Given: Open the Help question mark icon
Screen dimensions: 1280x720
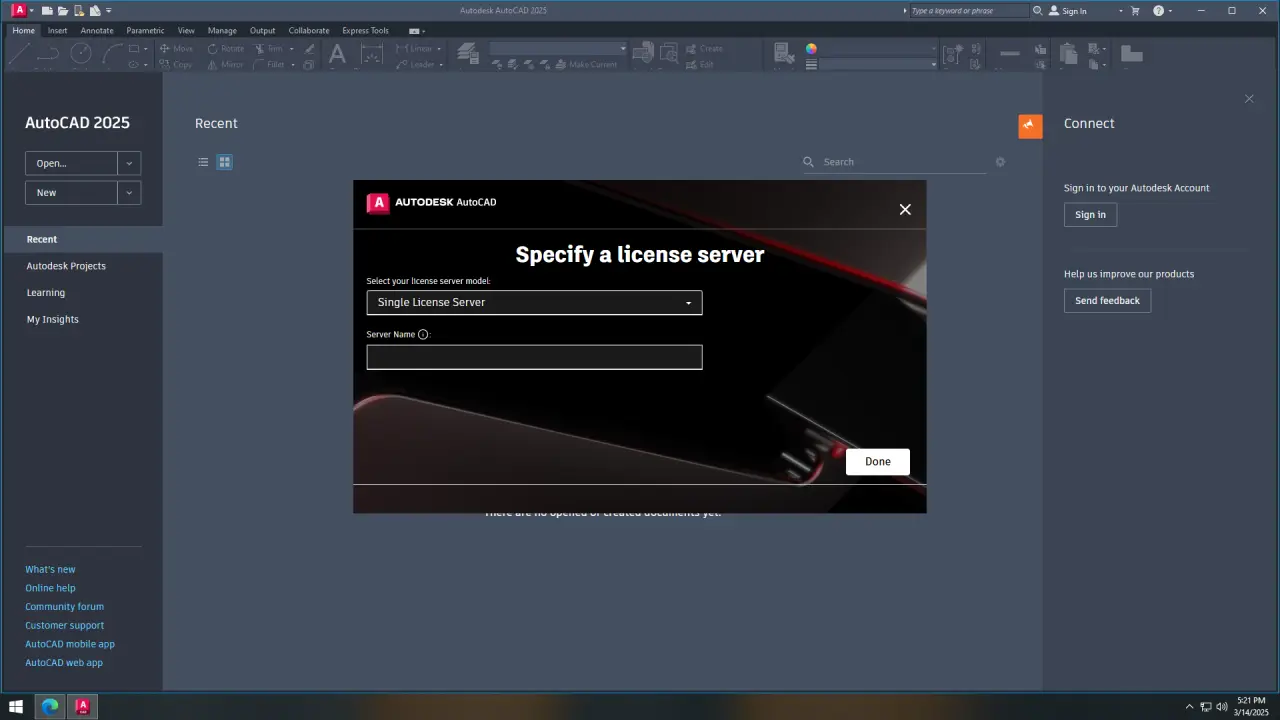Looking at the screenshot, I should click(1159, 11).
